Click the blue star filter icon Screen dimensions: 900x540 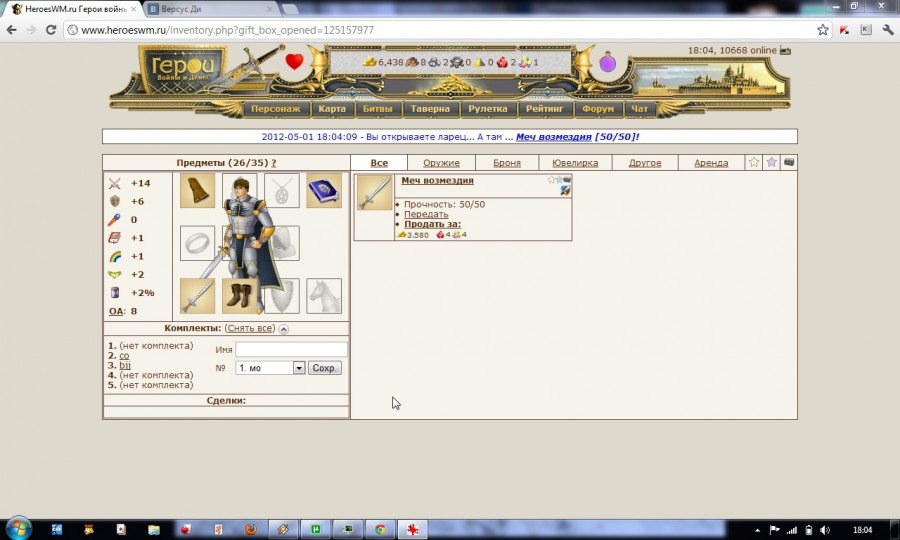click(x=771, y=162)
